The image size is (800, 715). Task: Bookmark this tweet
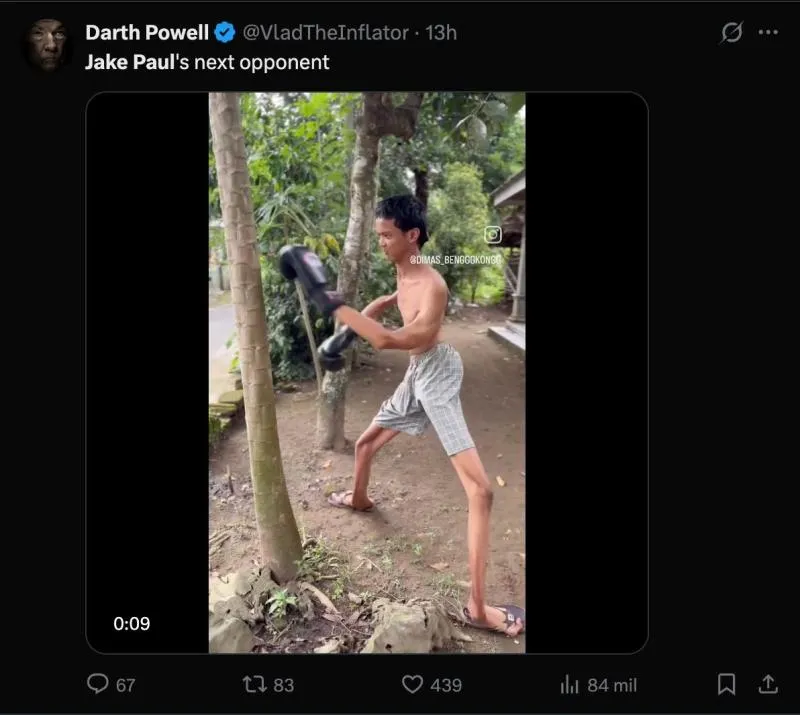[x=727, y=684]
